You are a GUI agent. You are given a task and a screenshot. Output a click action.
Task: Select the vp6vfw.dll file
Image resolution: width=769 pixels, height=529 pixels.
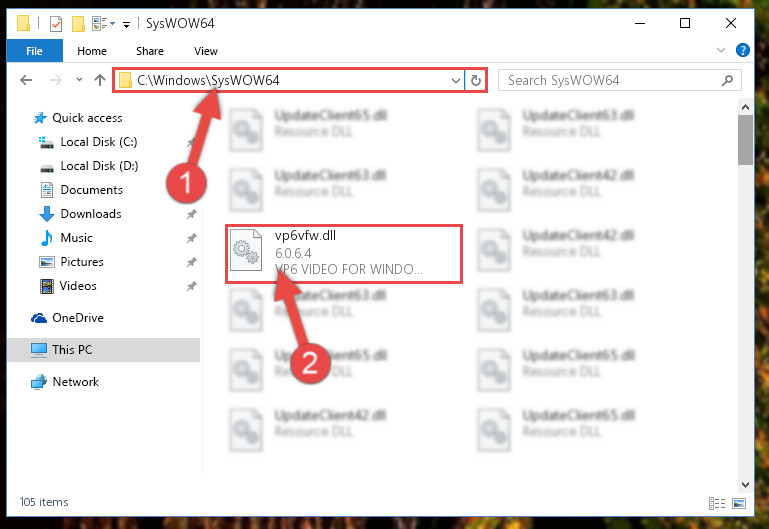tap(344, 253)
